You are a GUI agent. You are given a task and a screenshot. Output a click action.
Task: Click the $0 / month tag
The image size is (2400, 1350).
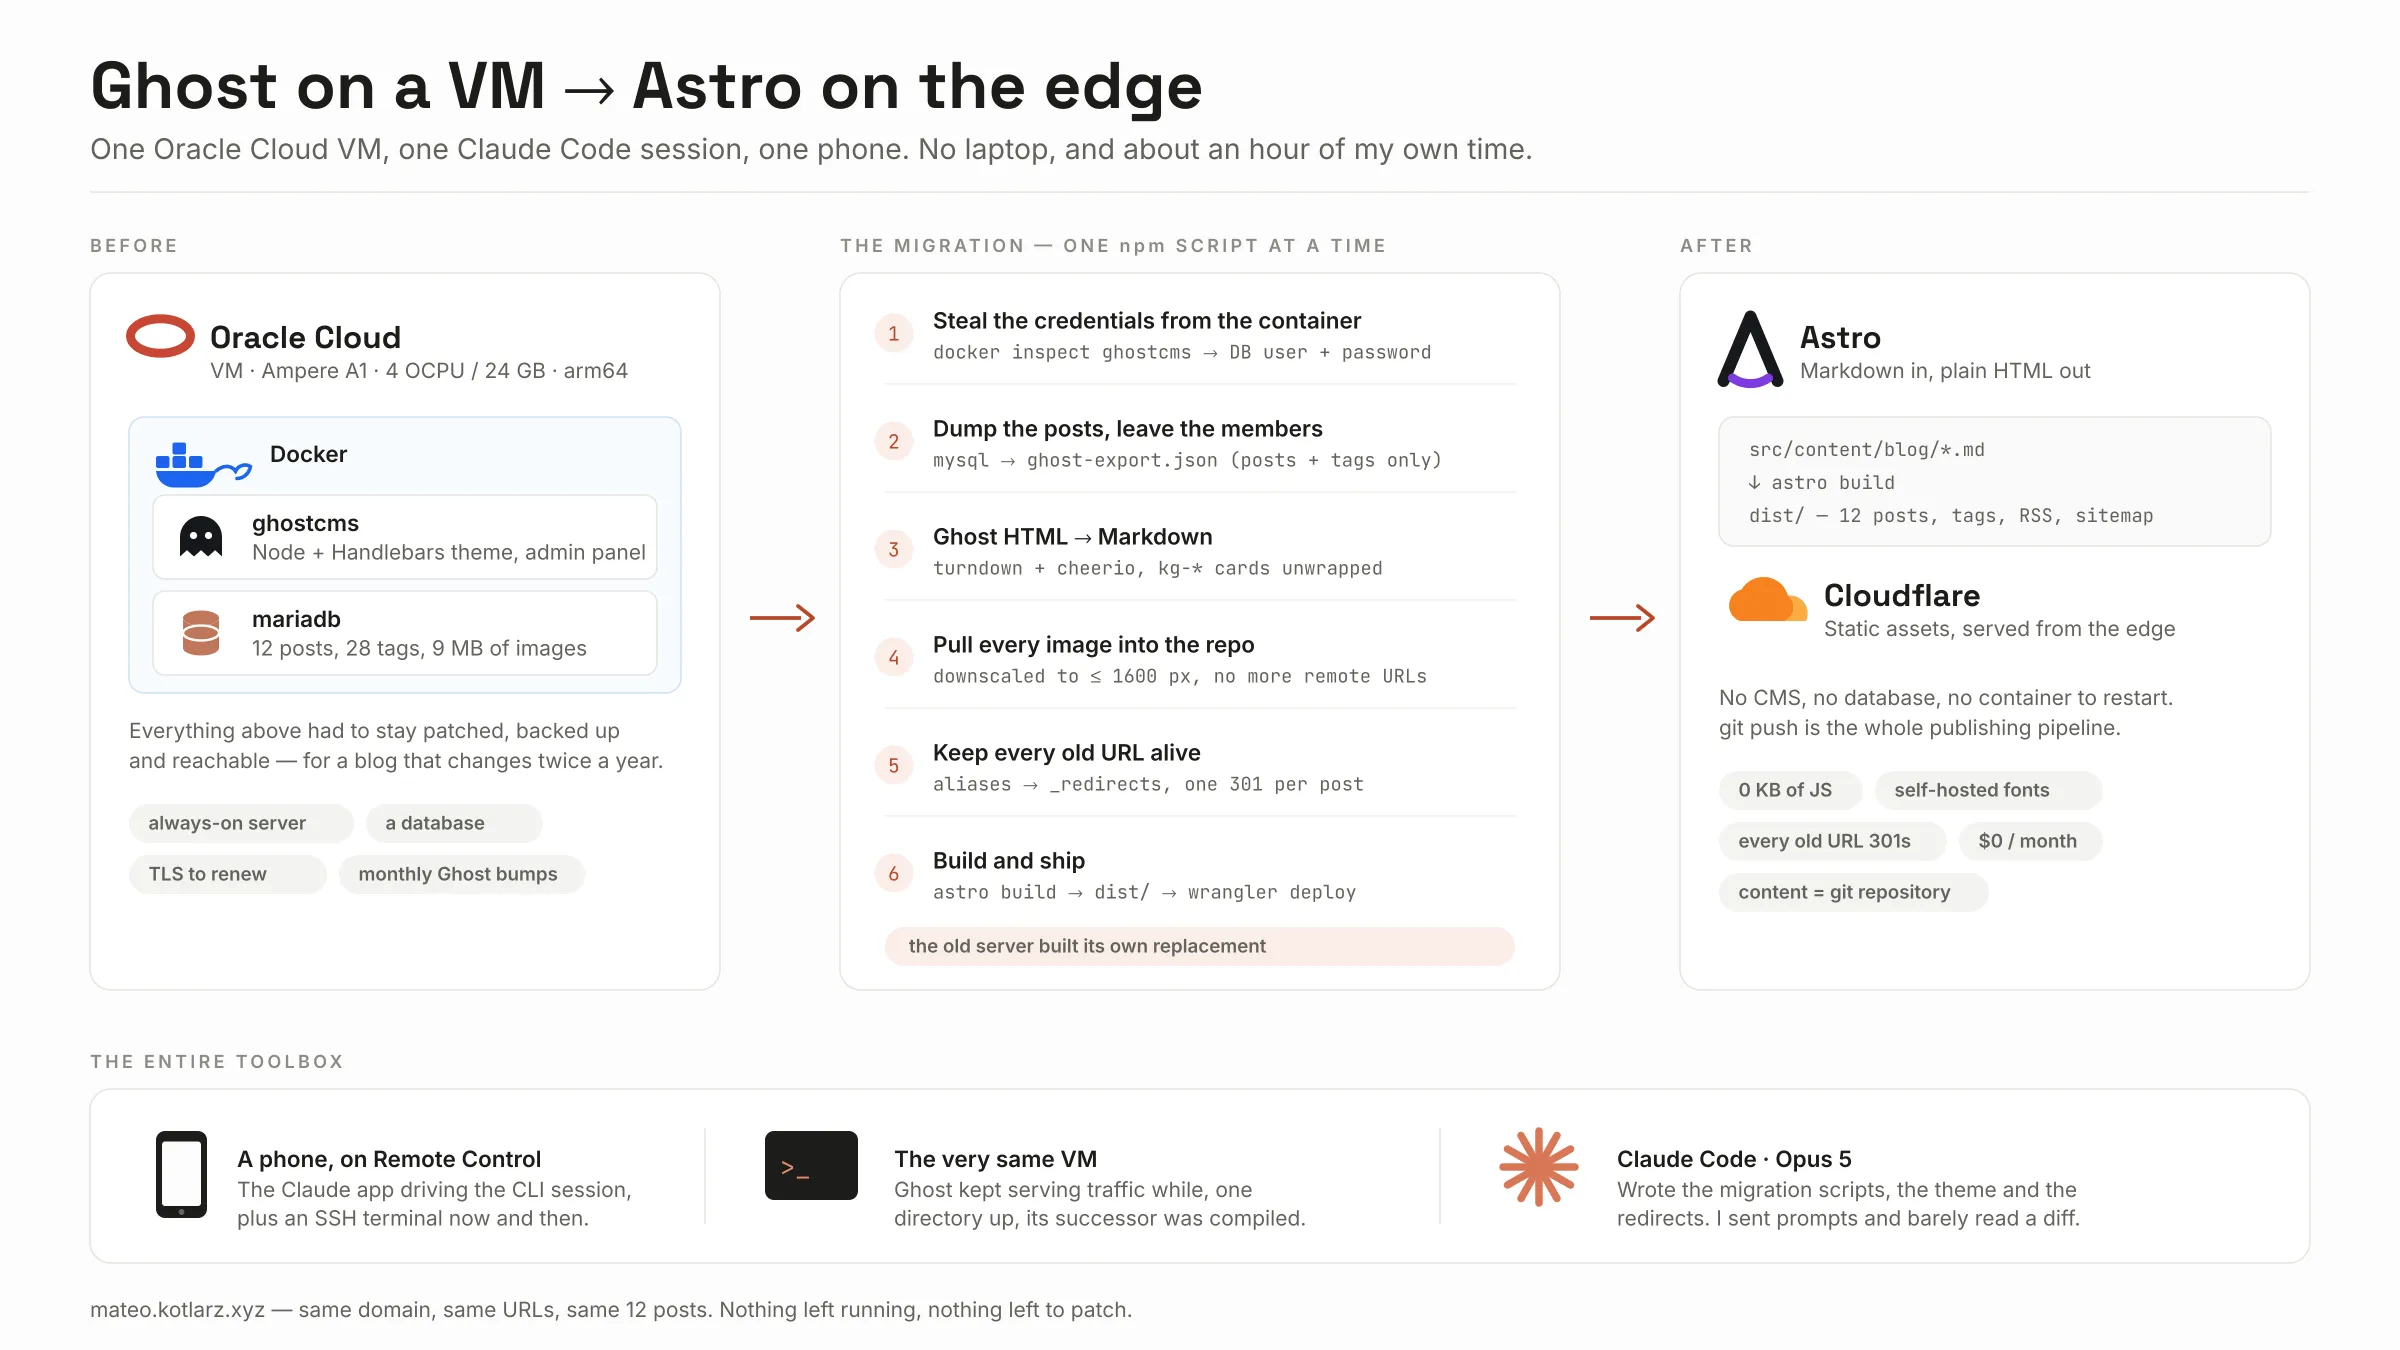[x=2030, y=841]
